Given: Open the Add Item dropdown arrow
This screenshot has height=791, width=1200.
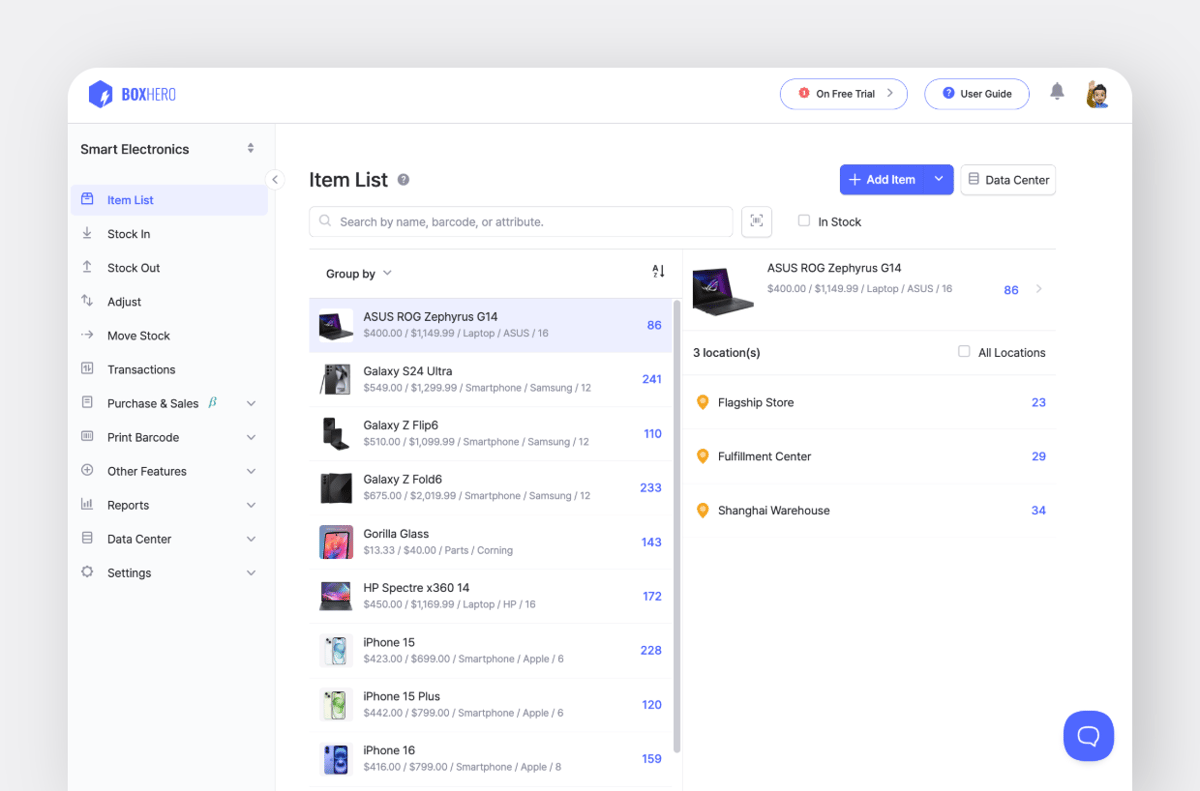Looking at the screenshot, I should [938, 179].
